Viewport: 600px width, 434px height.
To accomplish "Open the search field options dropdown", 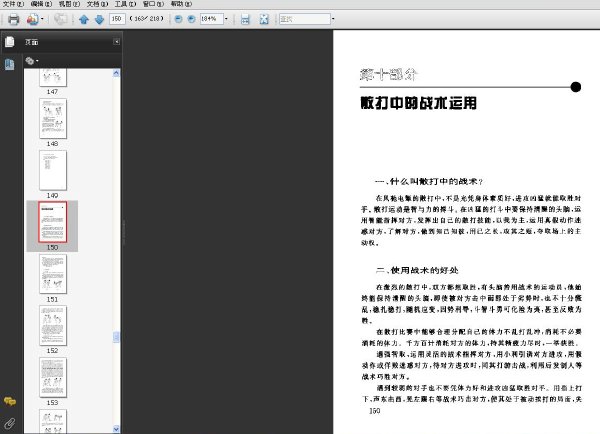I will 333,19.
